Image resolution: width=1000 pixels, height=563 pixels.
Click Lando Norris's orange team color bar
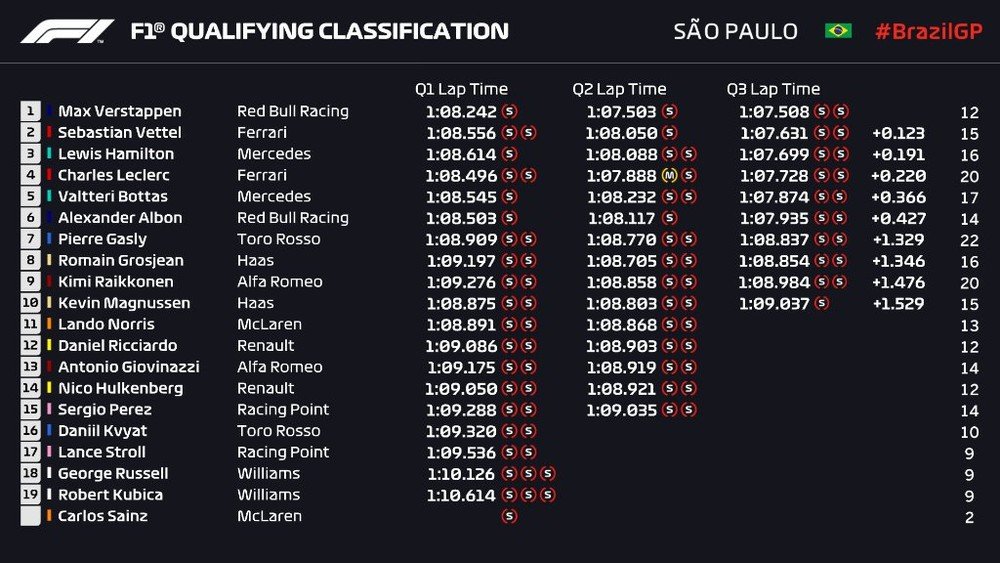pos(48,324)
